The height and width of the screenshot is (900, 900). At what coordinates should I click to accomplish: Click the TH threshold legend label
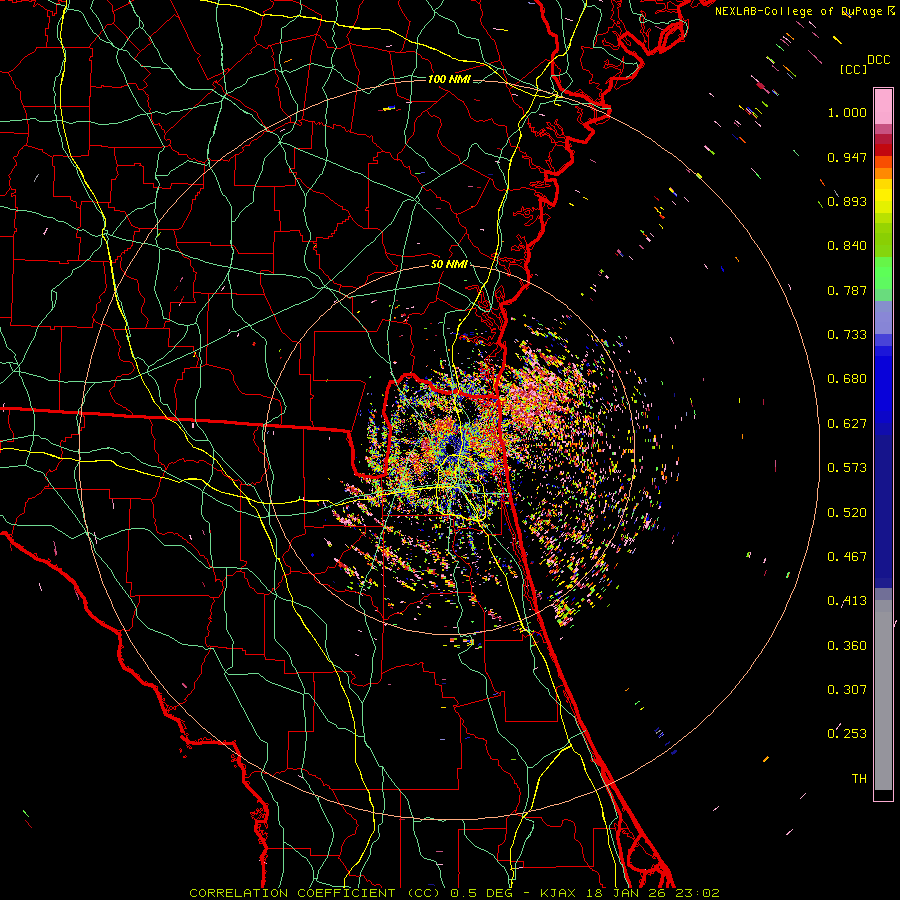click(859, 779)
